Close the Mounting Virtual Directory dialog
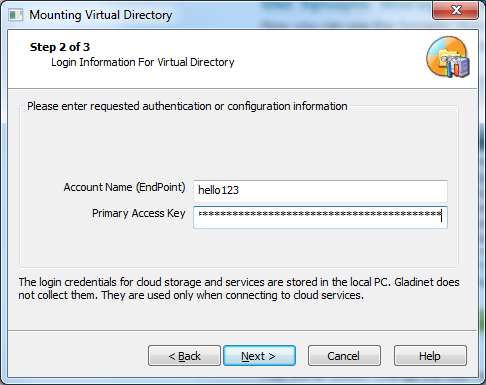 (455, 10)
